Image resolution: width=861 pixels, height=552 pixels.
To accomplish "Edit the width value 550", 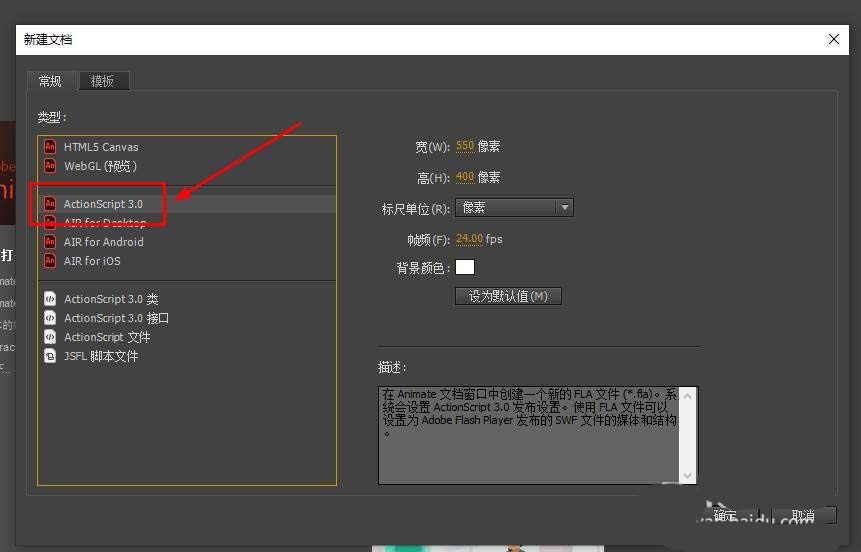I will point(465,146).
